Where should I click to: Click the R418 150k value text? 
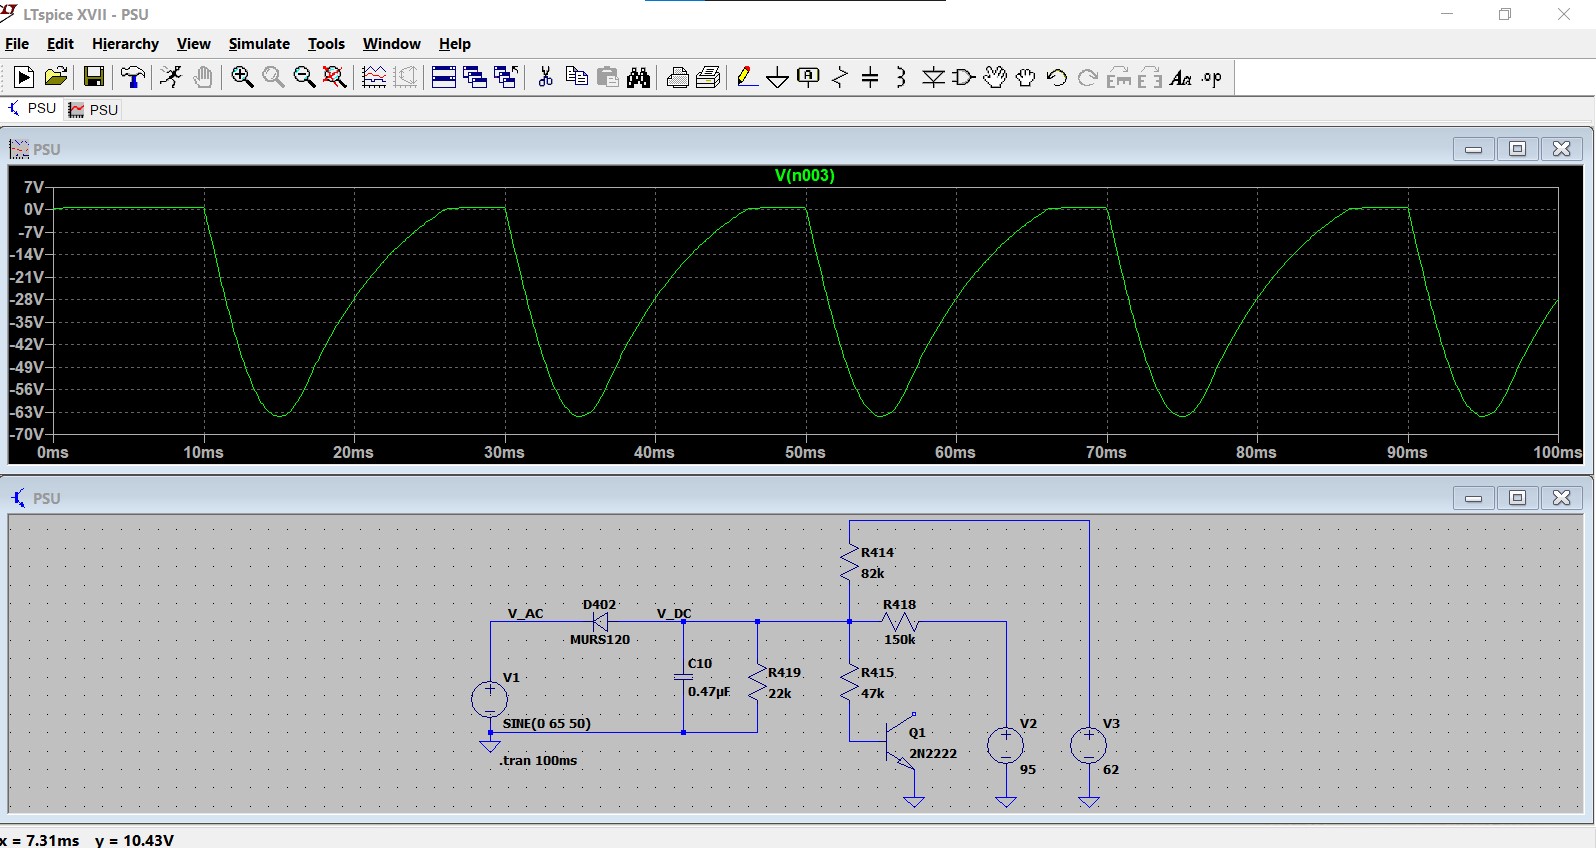point(899,640)
